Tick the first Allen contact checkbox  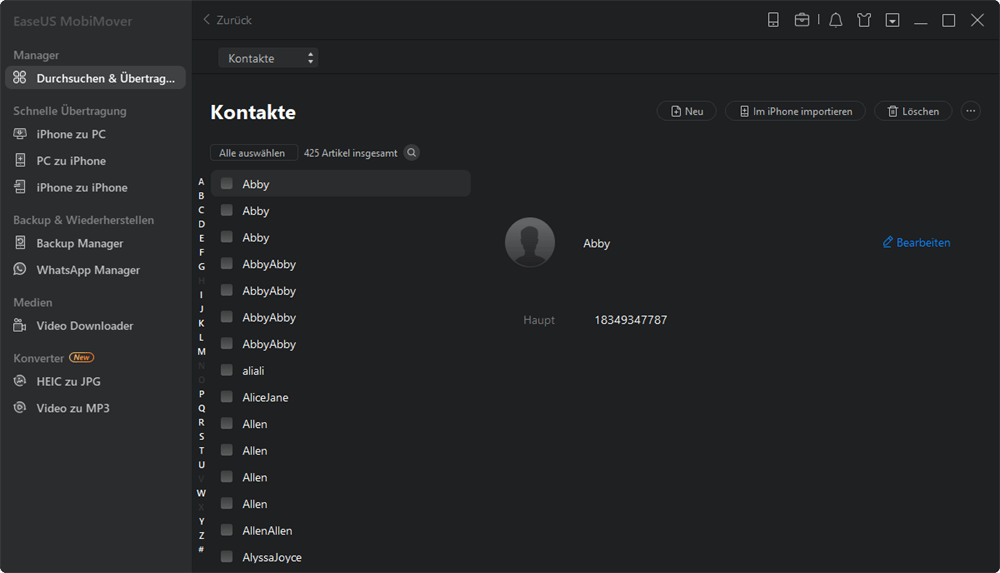coord(226,423)
